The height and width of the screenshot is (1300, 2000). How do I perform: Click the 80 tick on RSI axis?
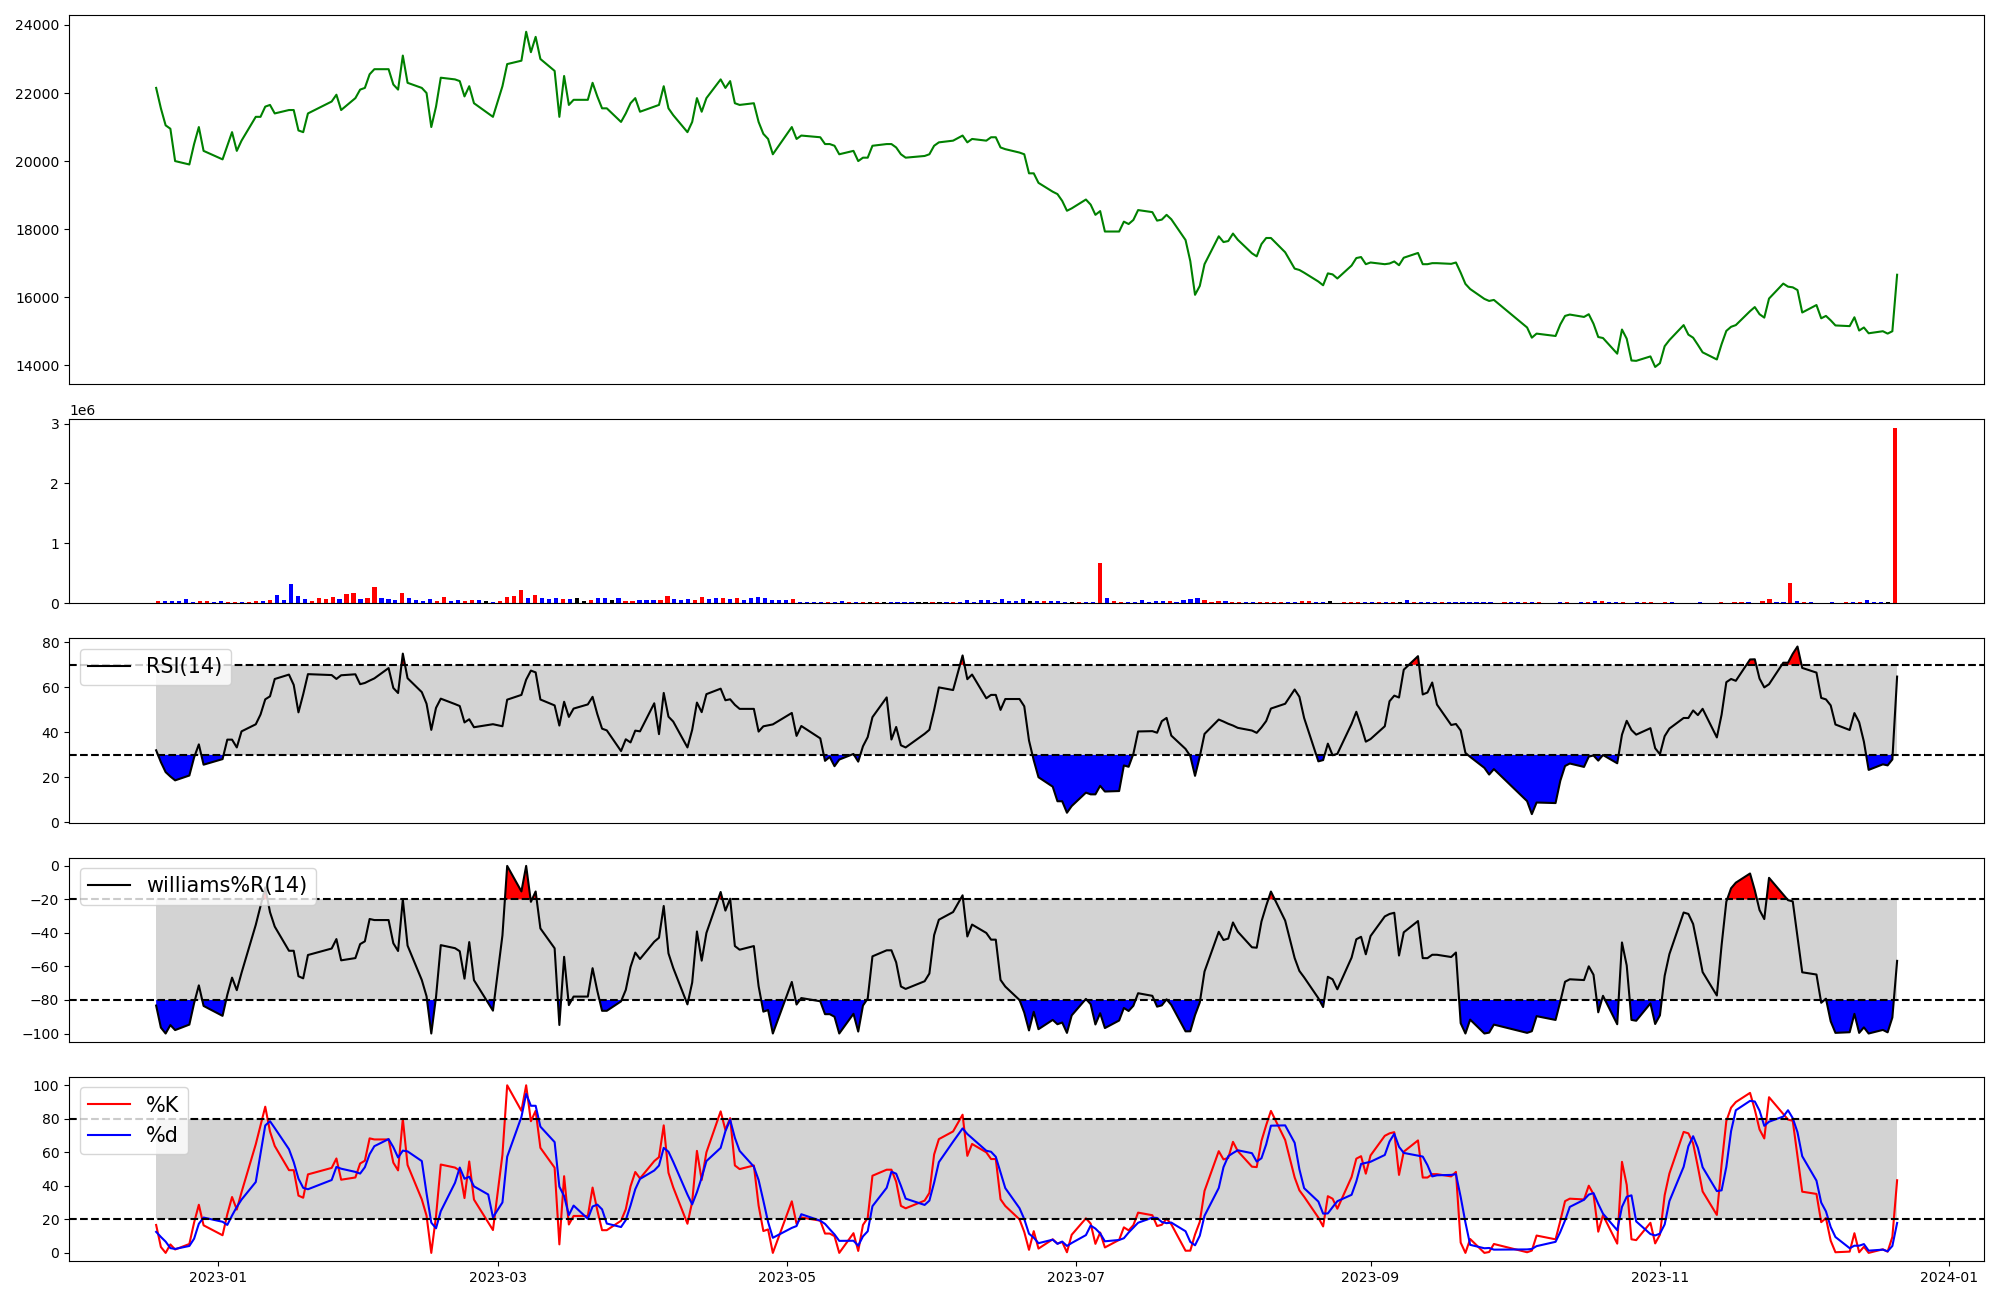50,643
